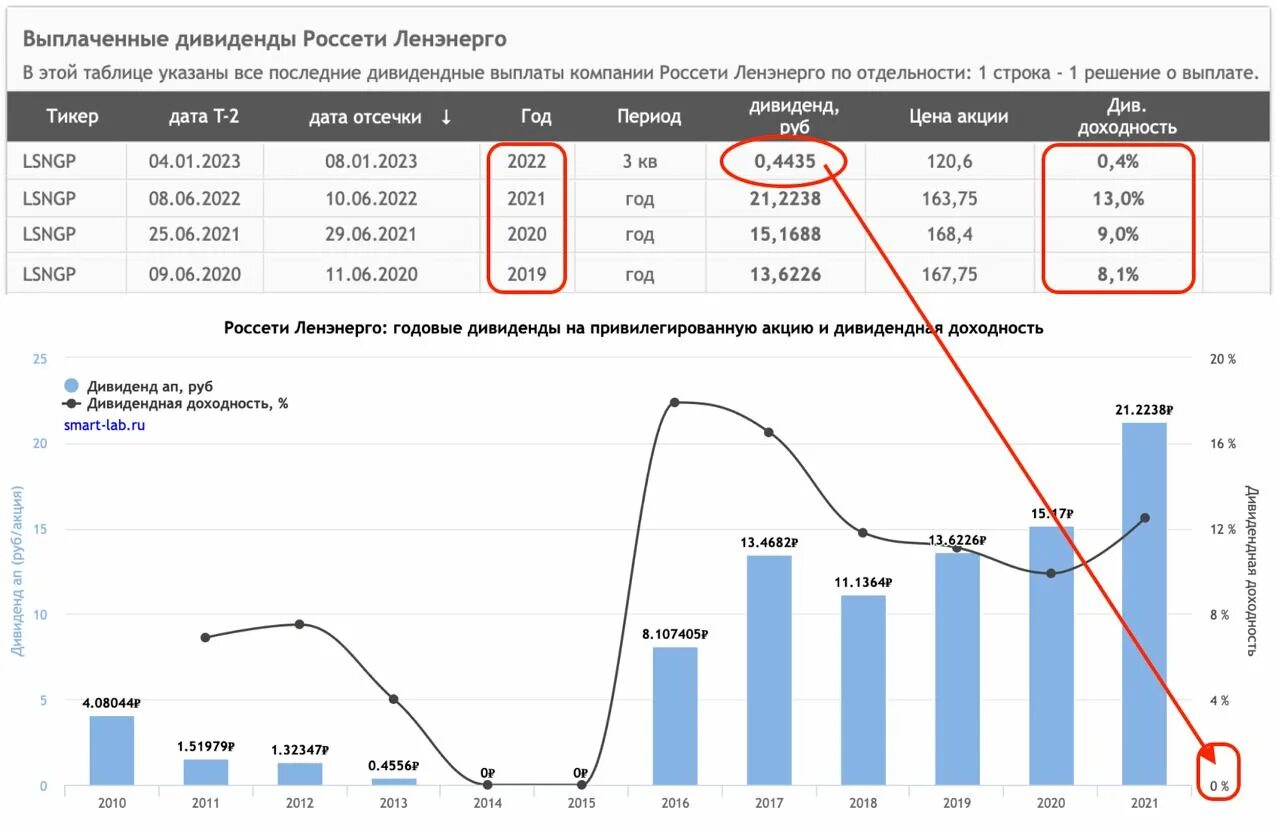The width and height of the screenshot is (1280, 826).
Task: Select LSNGP ticker in the 09.06.2020 row
Action: click(x=49, y=274)
